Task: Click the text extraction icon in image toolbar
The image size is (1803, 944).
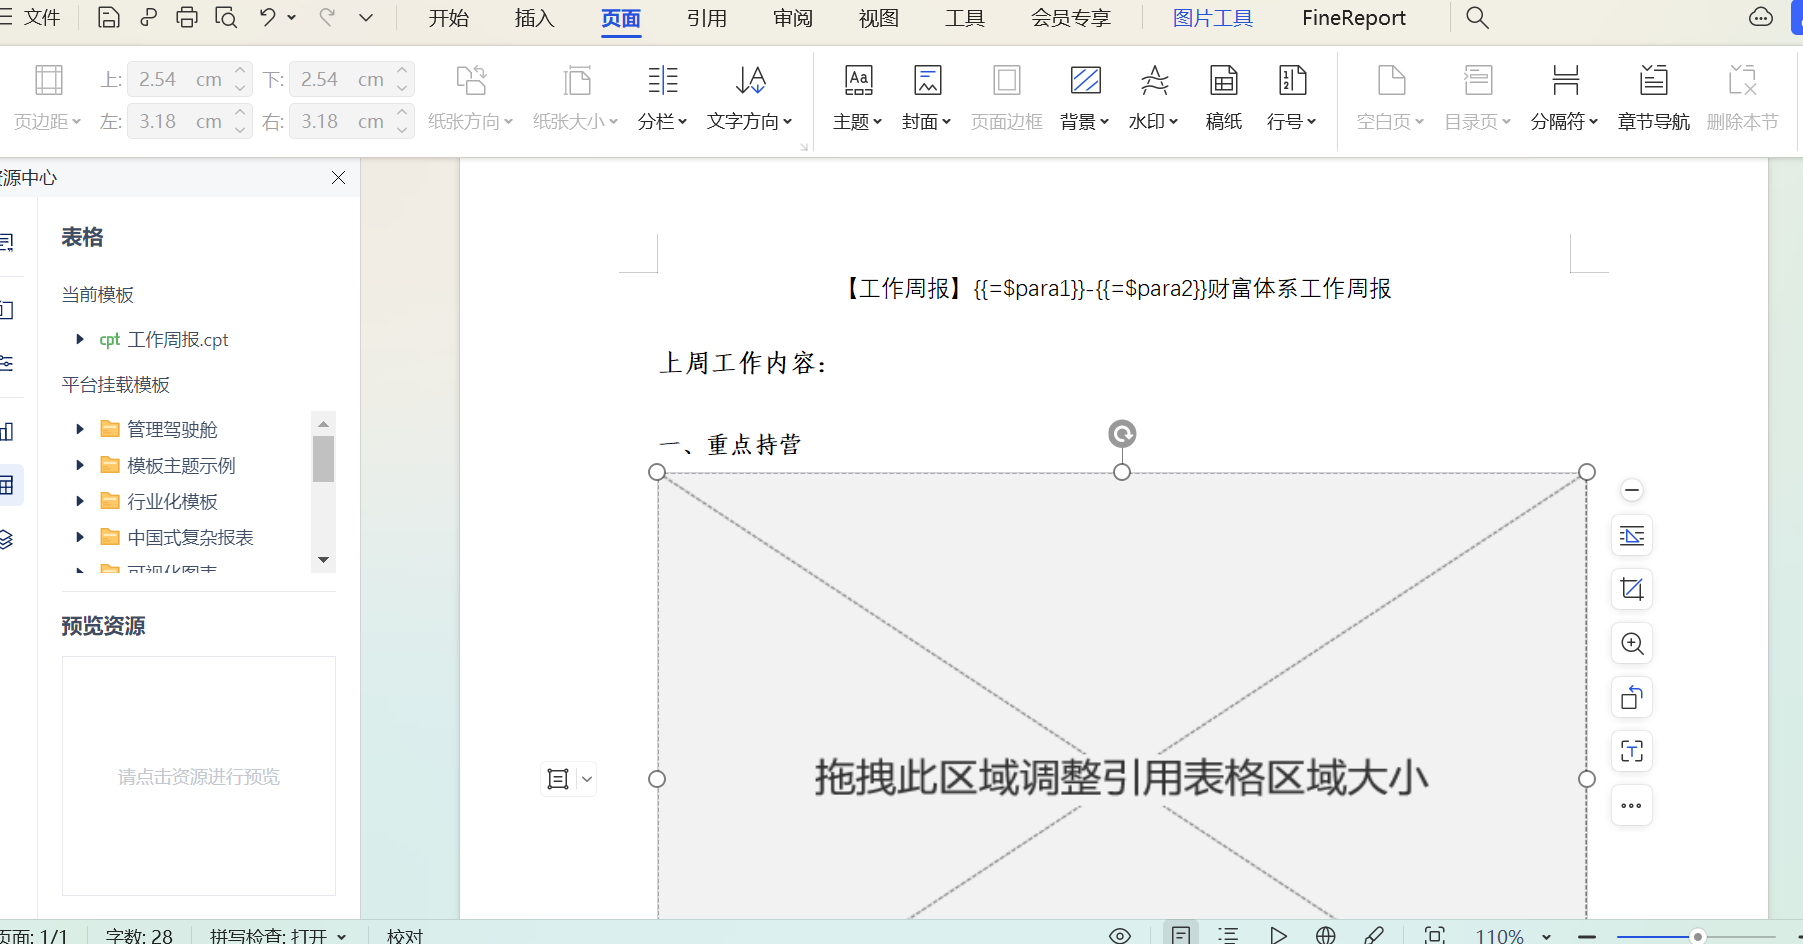Action: [1632, 751]
